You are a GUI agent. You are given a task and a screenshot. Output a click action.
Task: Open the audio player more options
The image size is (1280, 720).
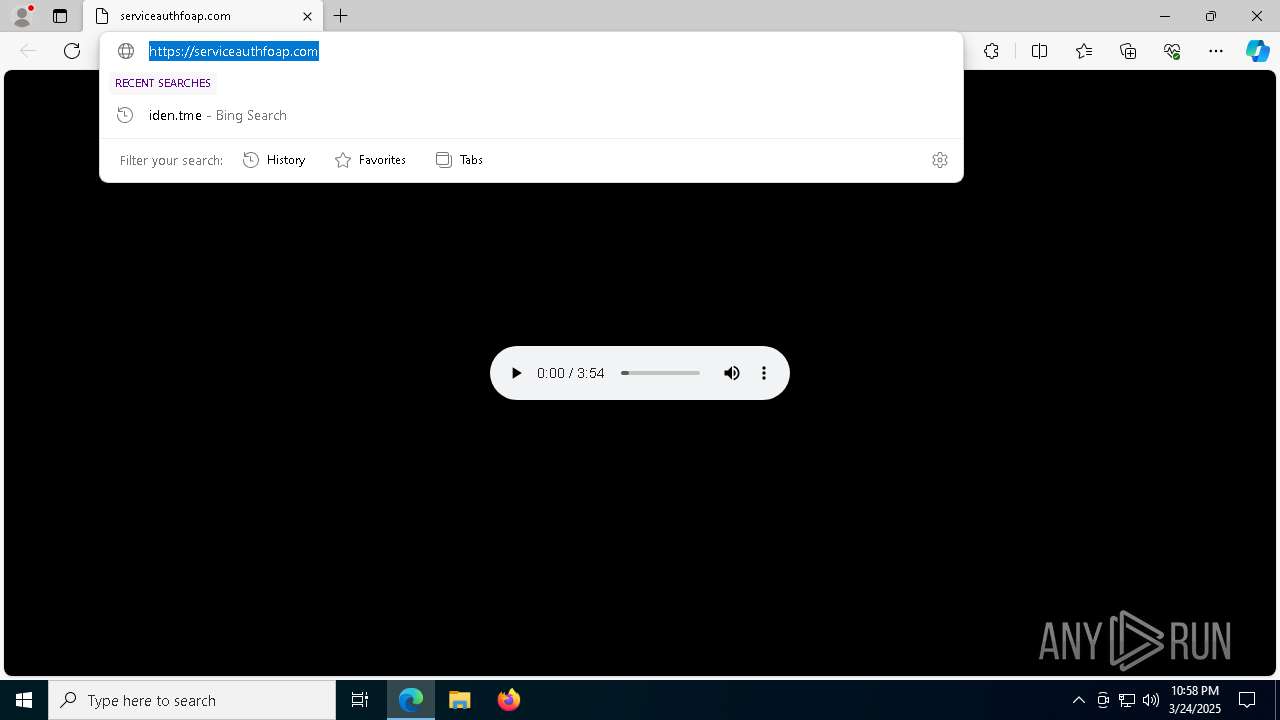pyautogui.click(x=764, y=373)
